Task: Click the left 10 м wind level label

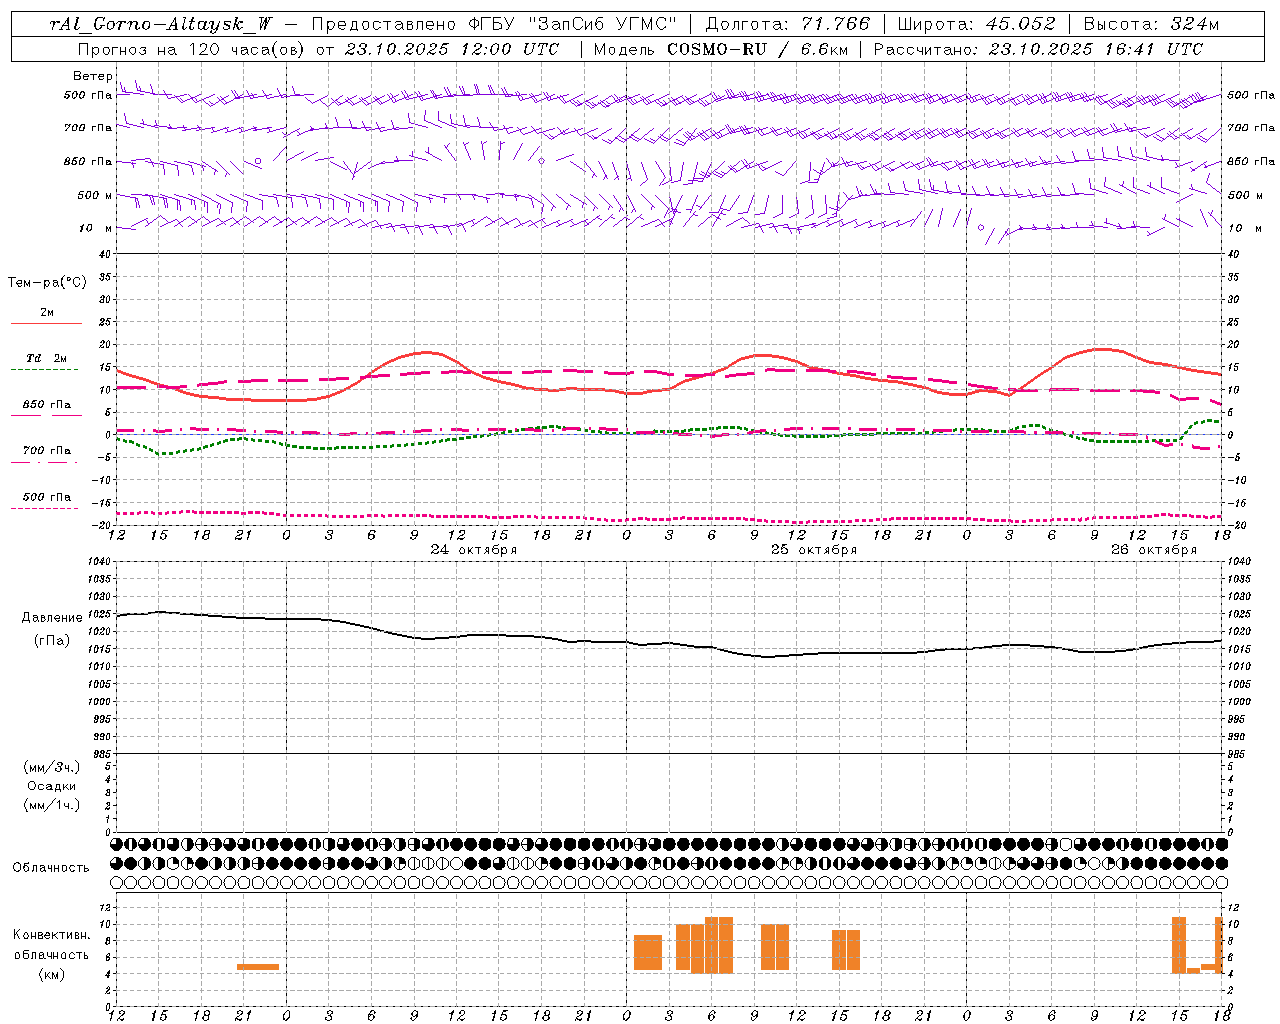Action: (96, 228)
